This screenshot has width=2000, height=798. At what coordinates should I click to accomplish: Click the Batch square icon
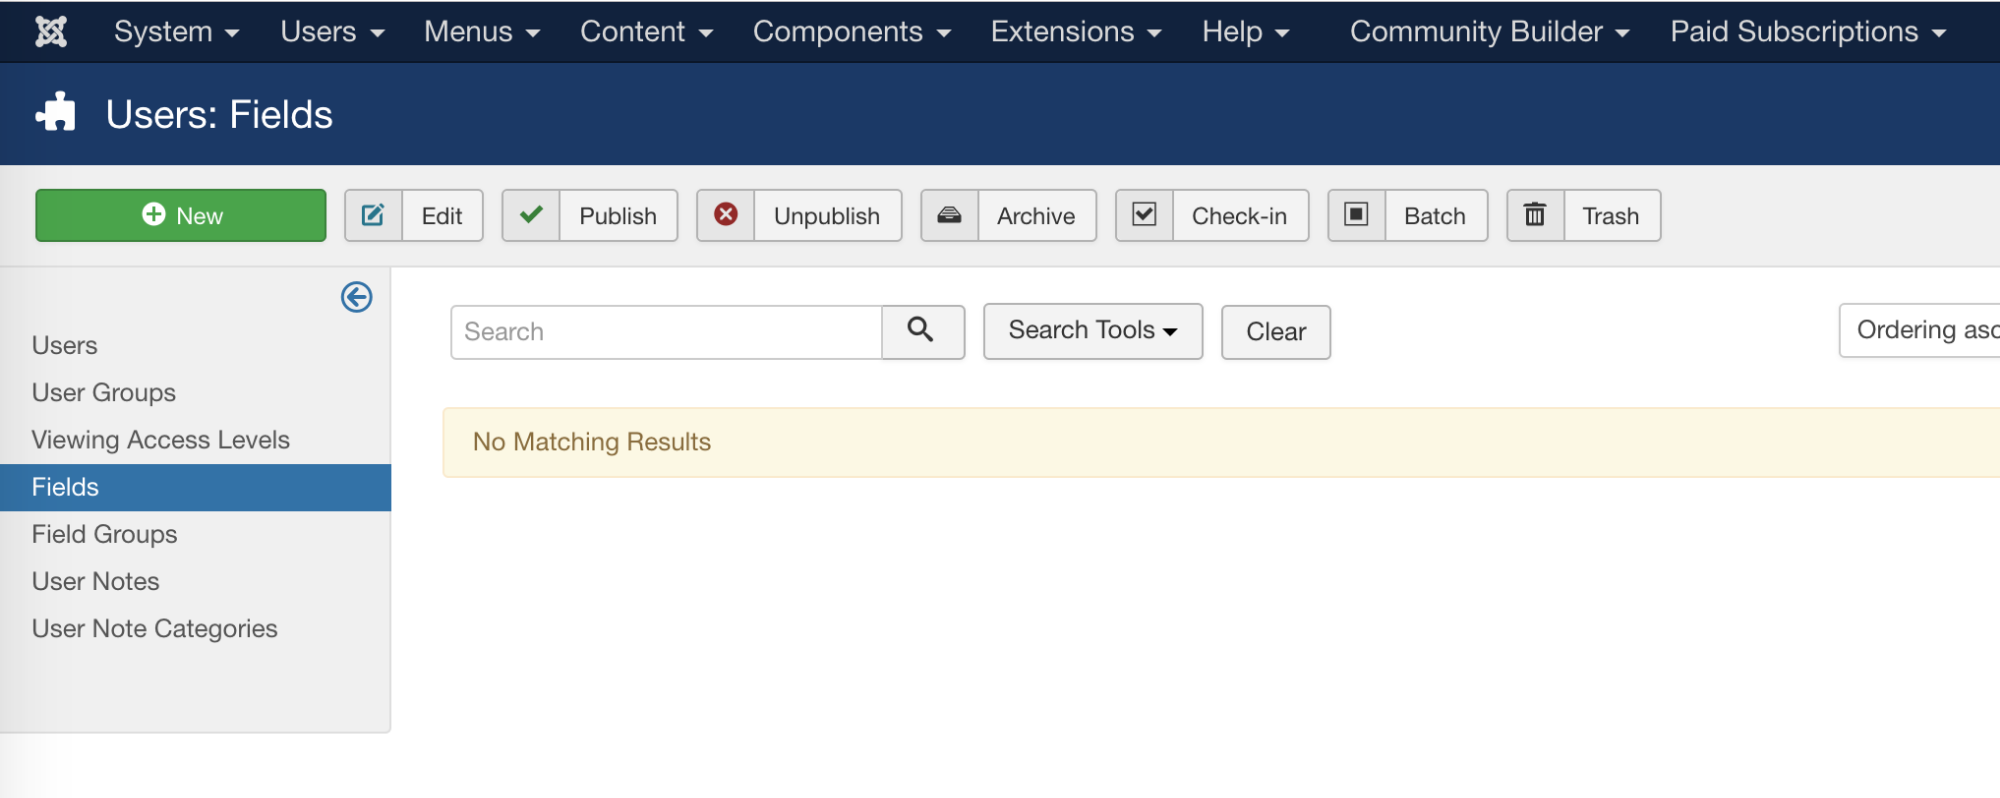[x=1356, y=214]
